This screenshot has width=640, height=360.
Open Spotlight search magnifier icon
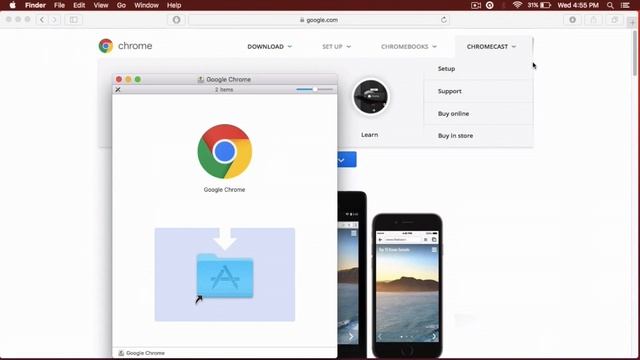610,5
